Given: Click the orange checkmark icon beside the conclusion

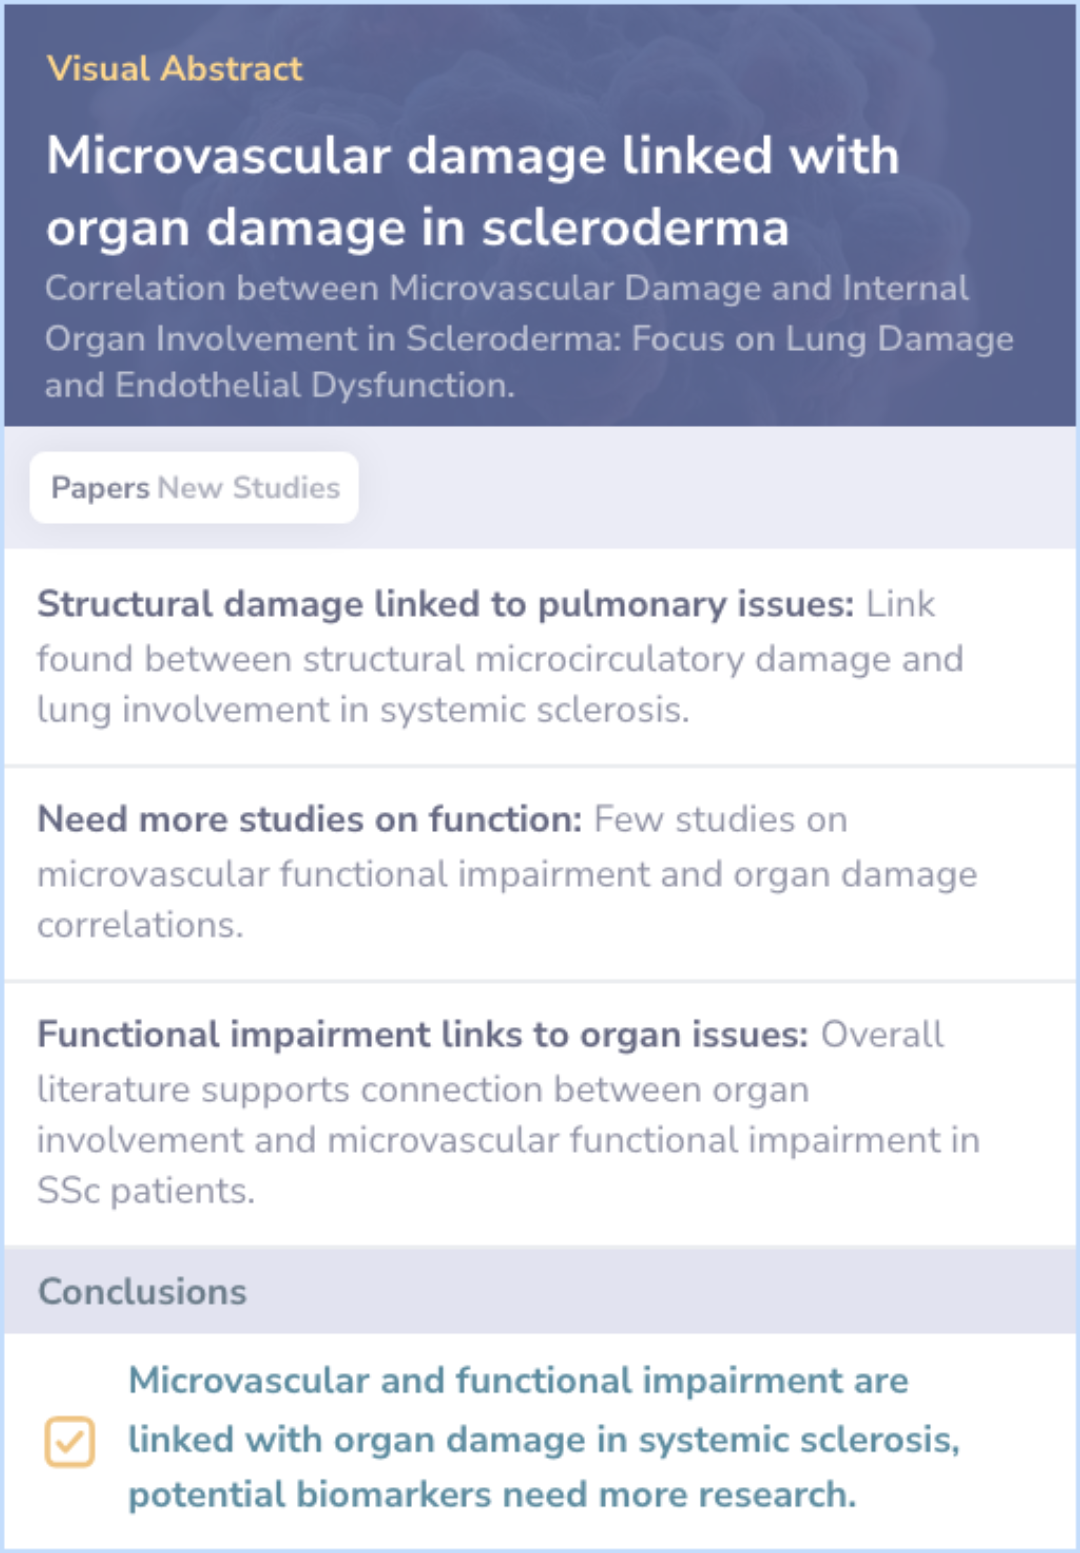Looking at the screenshot, I should 69,1441.
